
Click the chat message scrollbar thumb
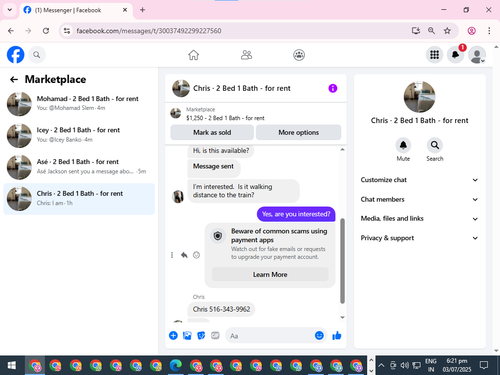(342, 261)
